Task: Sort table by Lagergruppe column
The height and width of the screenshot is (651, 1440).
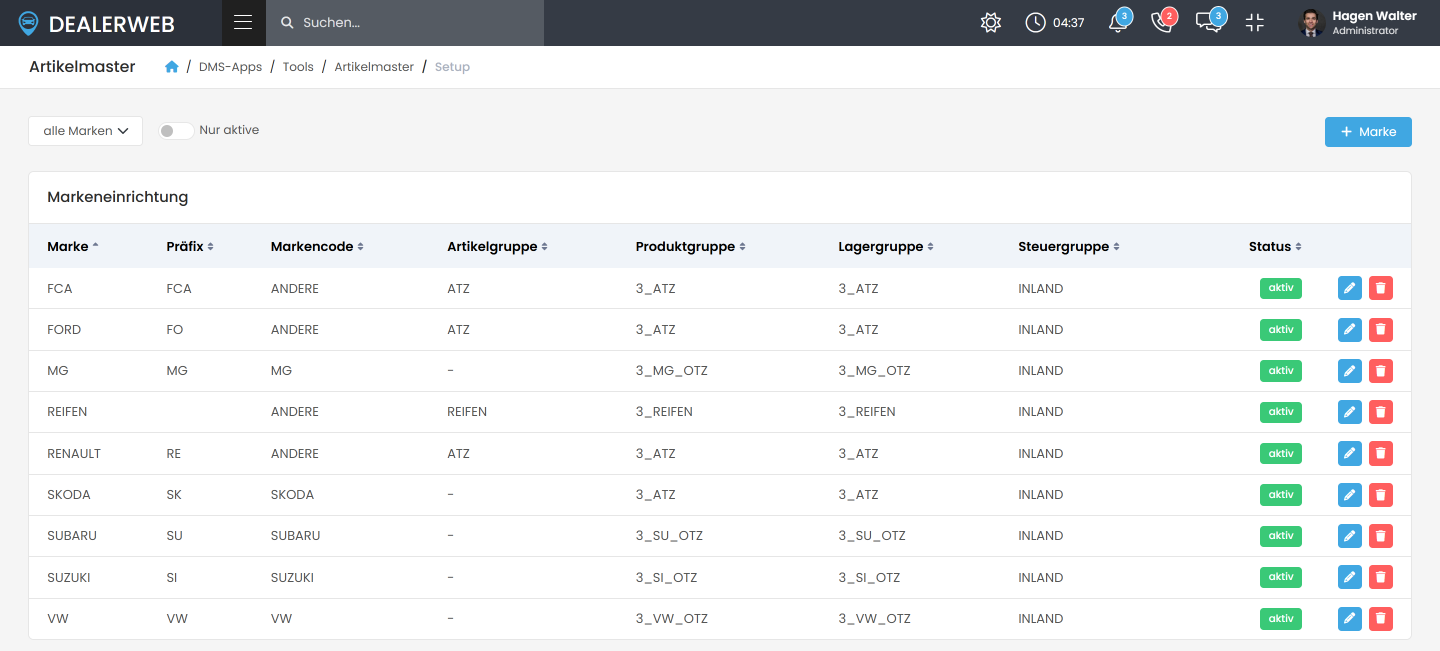Action: (x=886, y=247)
